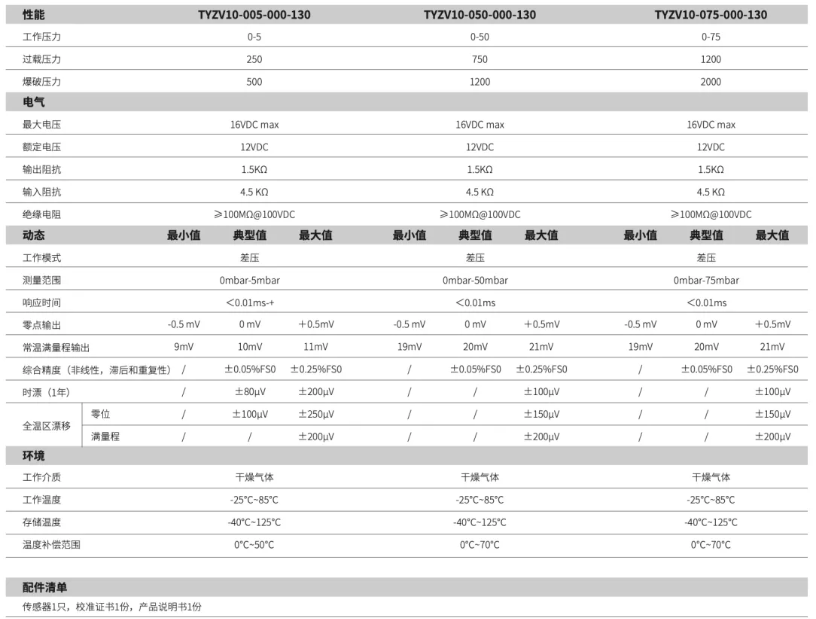Click the '动态' section header
816x619 pixels.
(33, 235)
